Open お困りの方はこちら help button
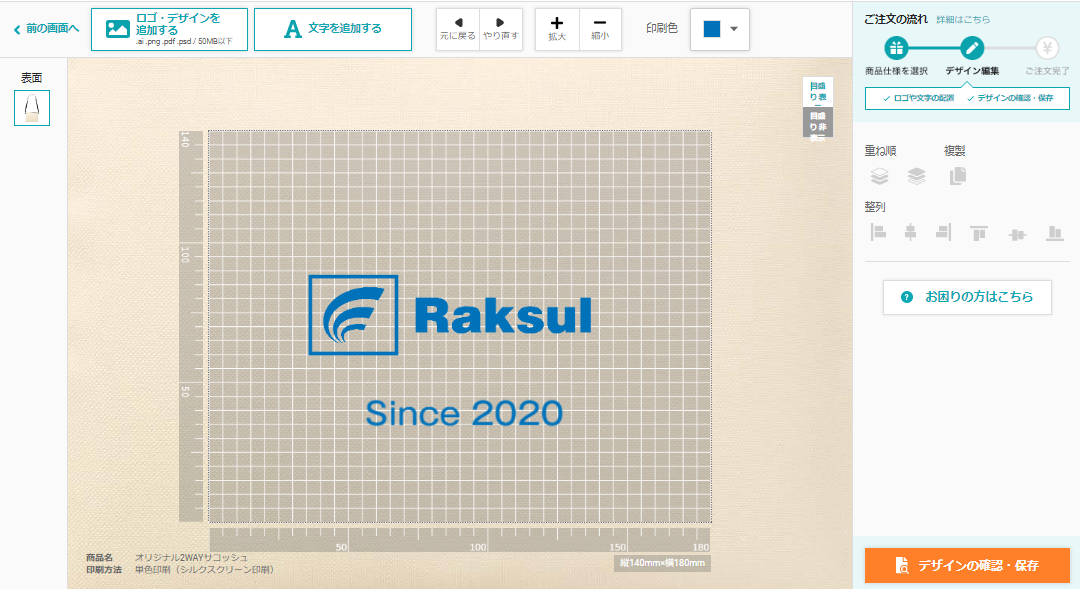This screenshot has height=589, width=1080. click(967, 297)
